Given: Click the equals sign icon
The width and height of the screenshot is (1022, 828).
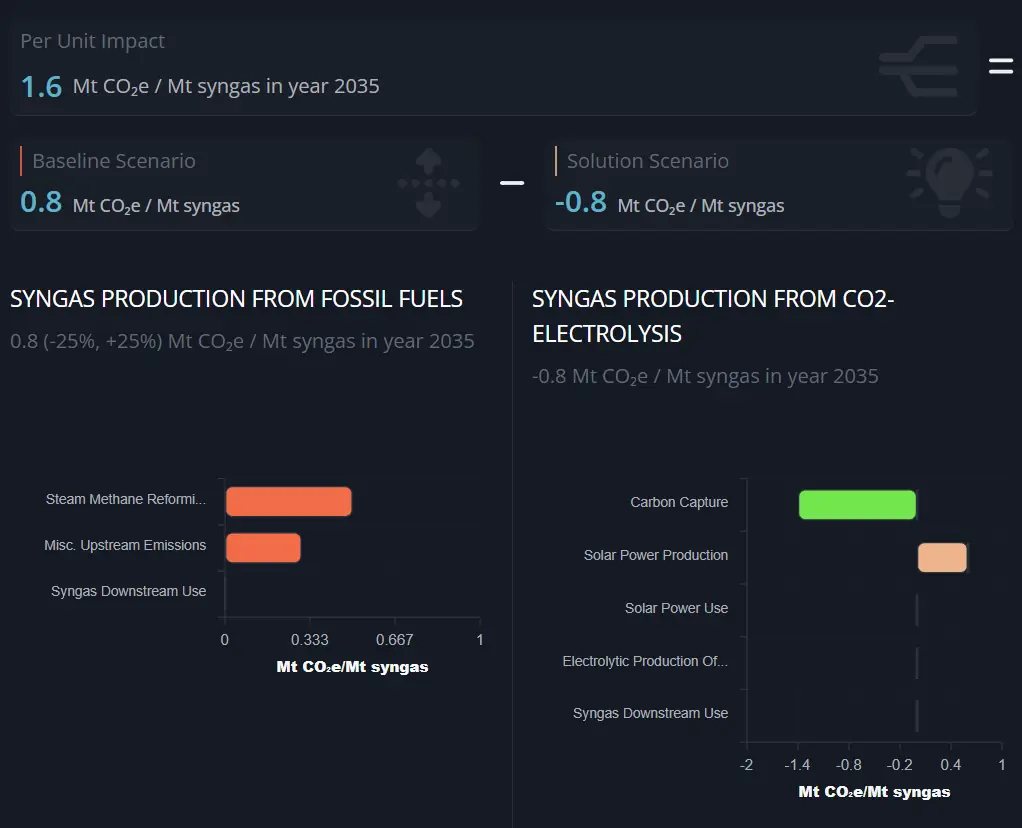Looking at the screenshot, I should point(1001,67).
